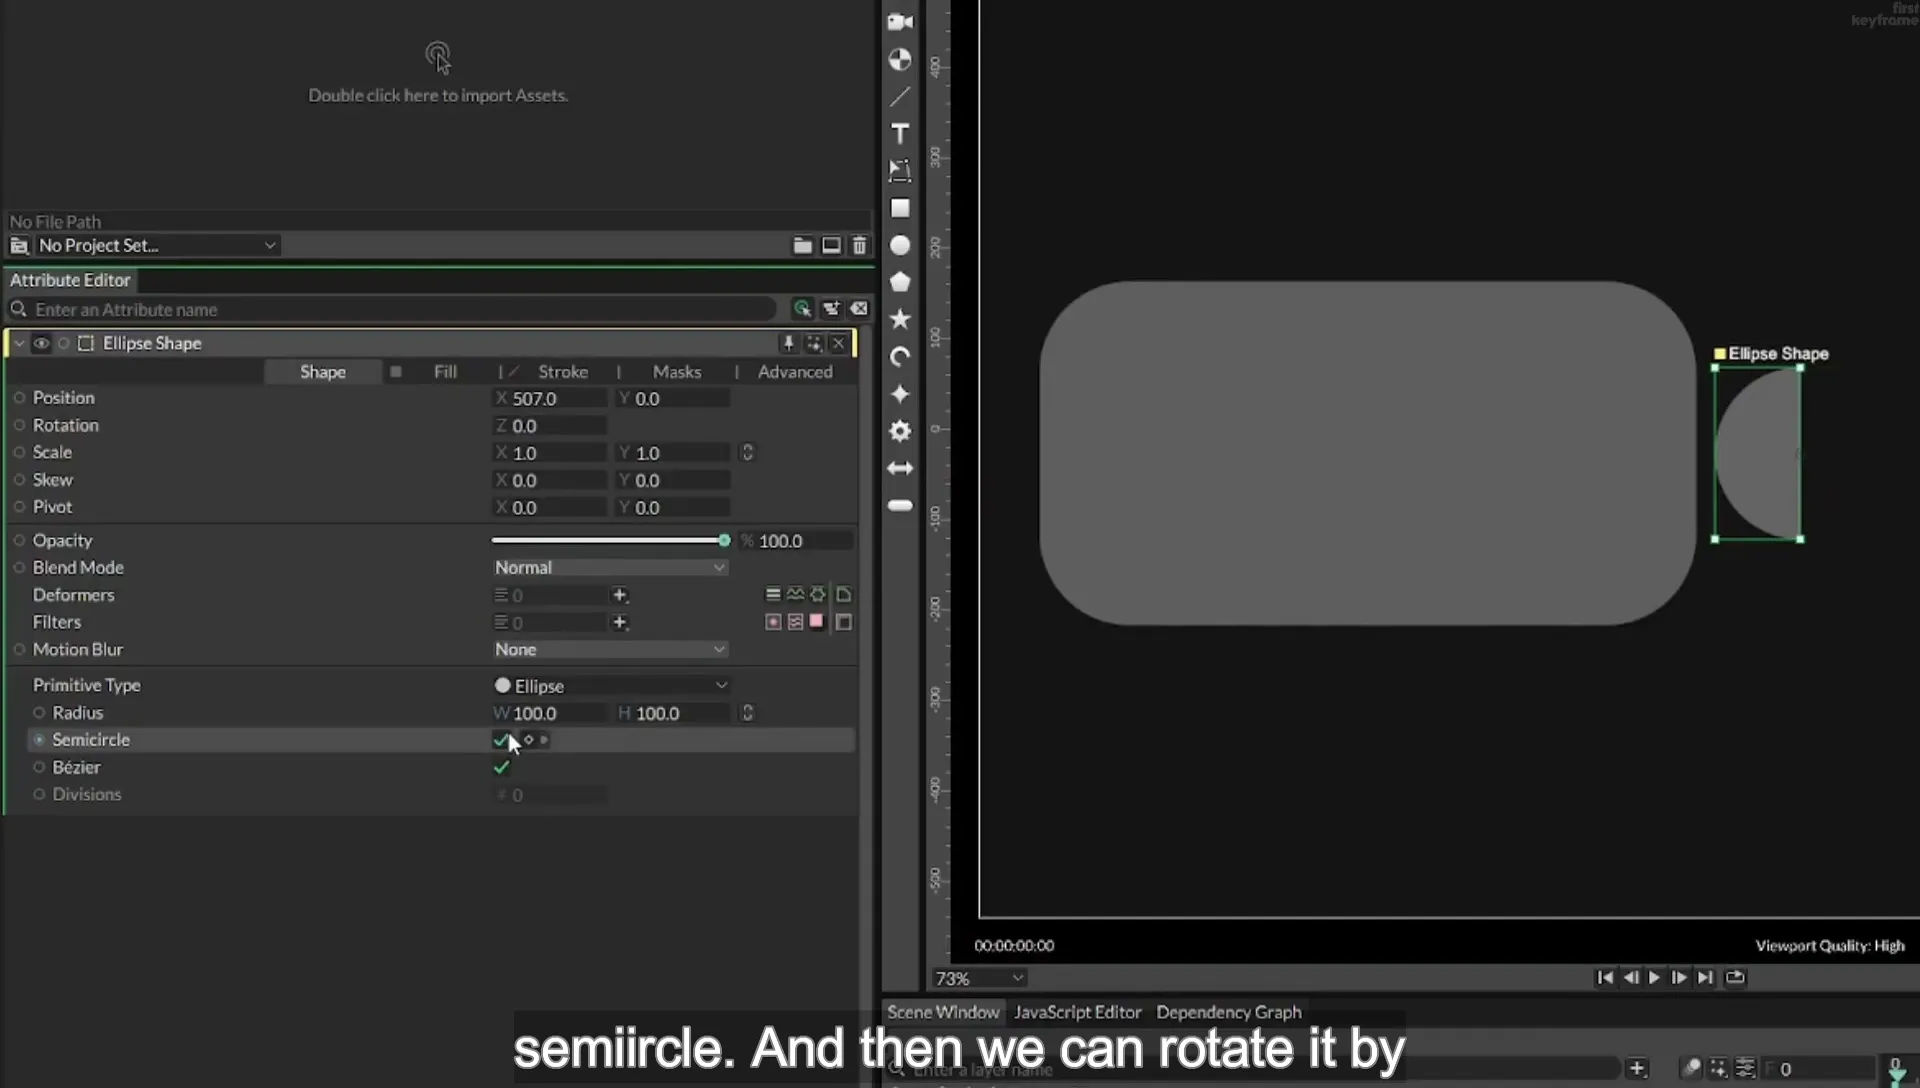Select the Rectangle shape tool

click(x=900, y=208)
